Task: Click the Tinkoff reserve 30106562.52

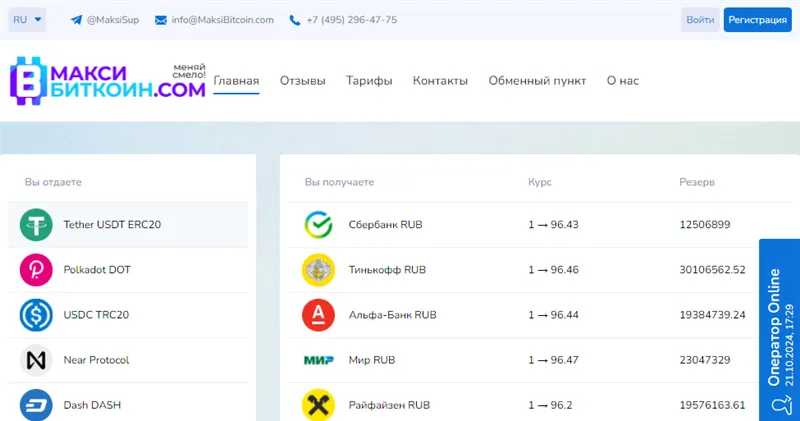Action: [712, 269]
